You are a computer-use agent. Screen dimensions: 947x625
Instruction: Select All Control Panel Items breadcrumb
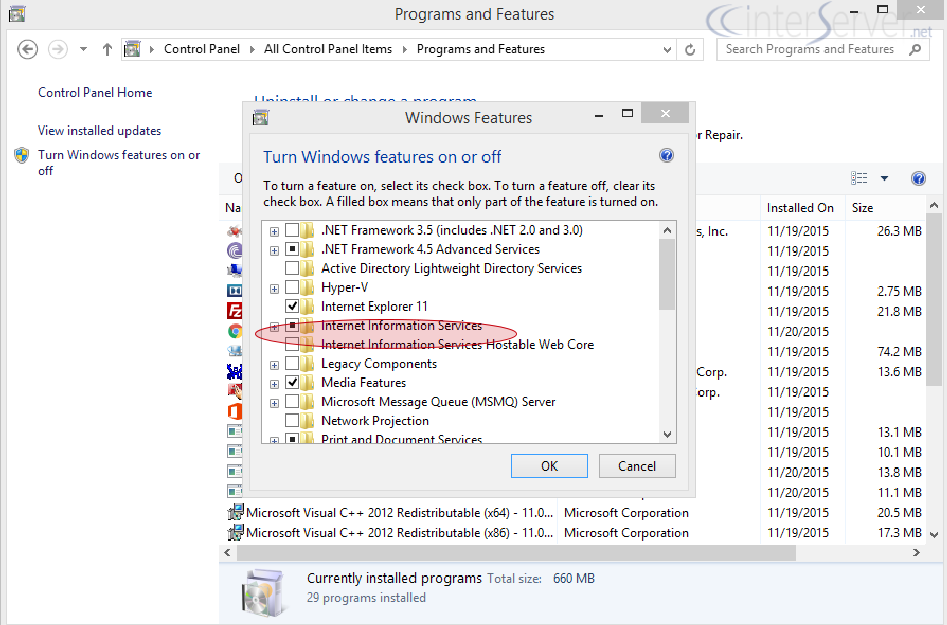[328, 49]
